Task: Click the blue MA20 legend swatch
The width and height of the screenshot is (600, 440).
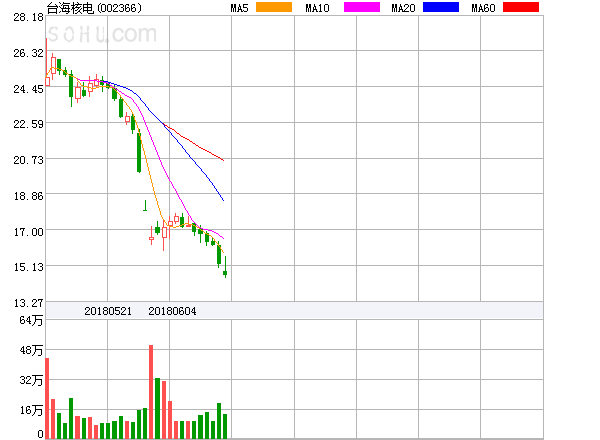Action: pyautogui.click(x=441, y=7)
